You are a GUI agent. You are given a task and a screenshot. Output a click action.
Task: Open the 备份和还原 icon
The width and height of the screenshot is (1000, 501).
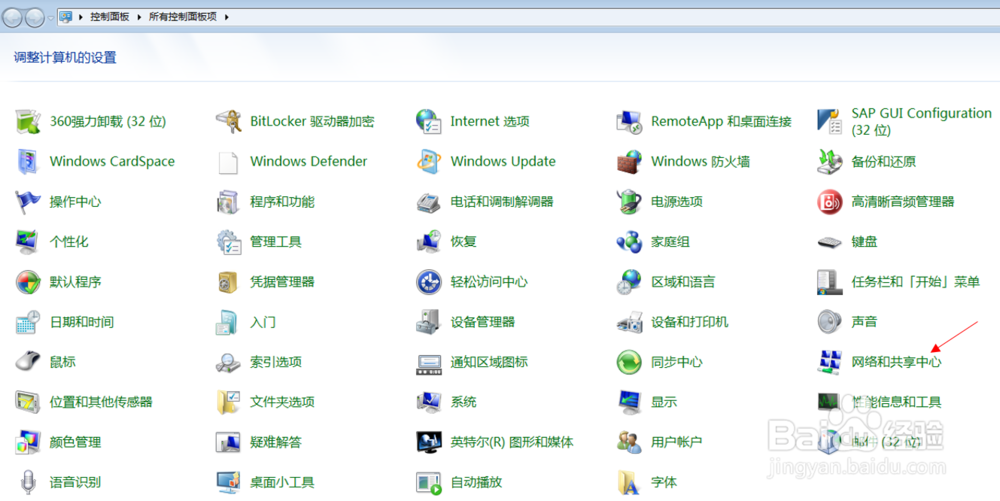coord(829,161)
